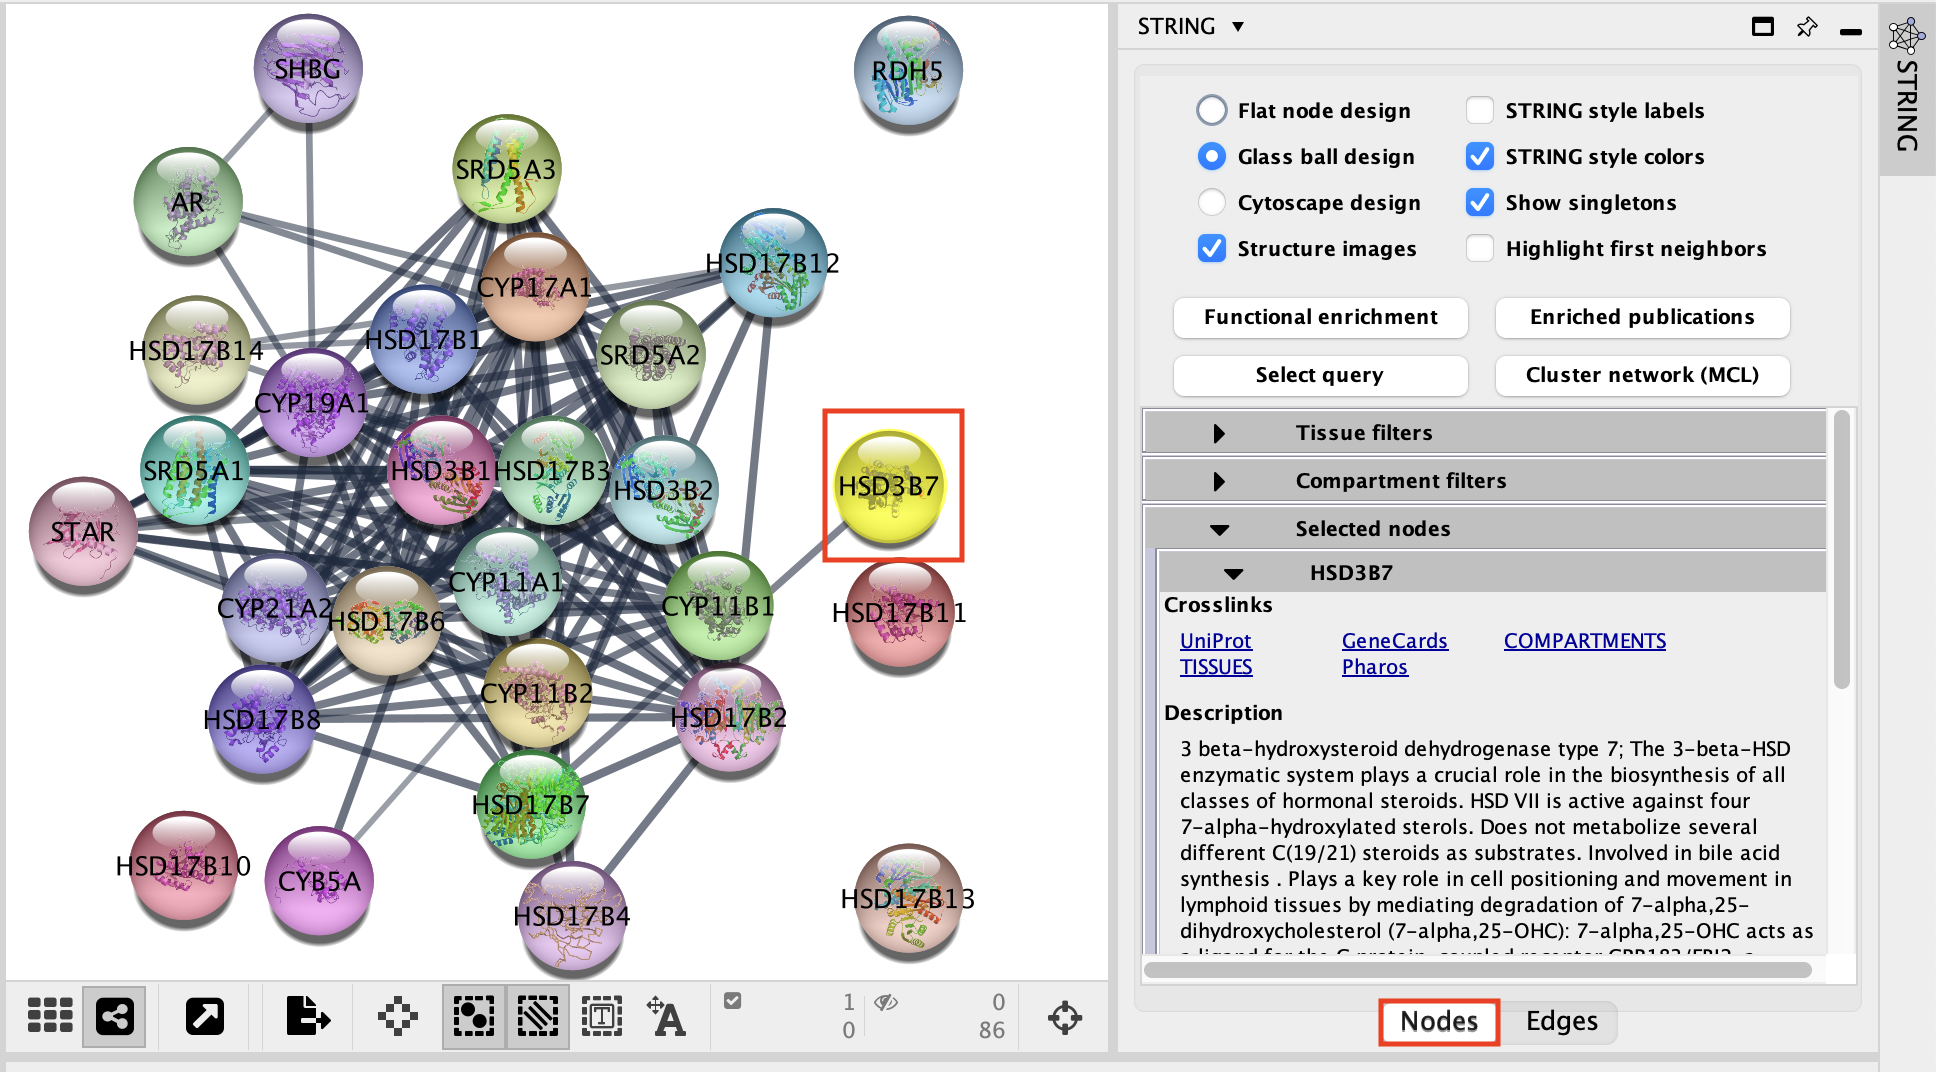Switch to the Edges tab
This screenshot has height=1072, width=1936.
[x=1561, y=1021]
